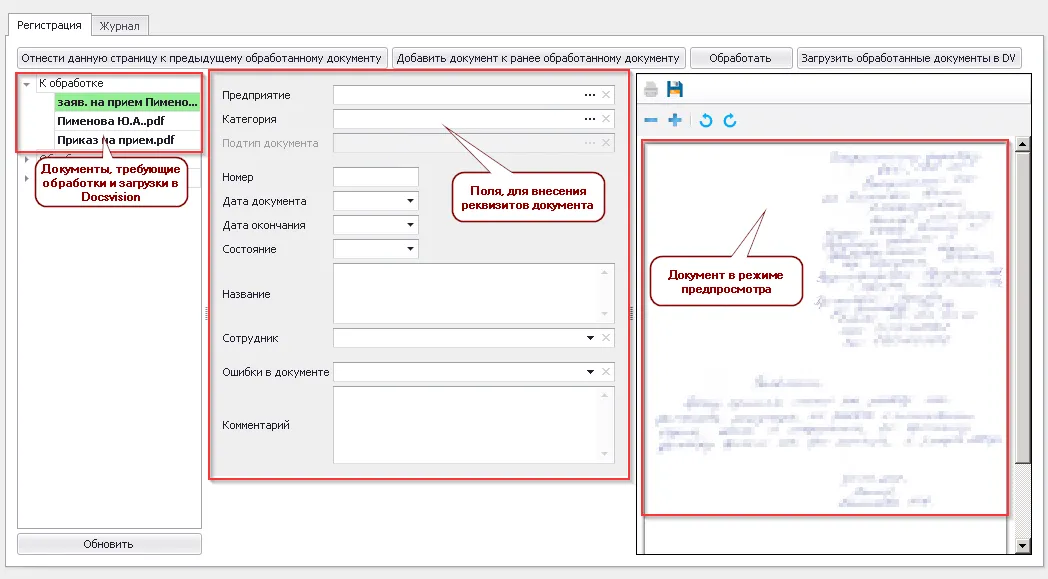The image size is (1048, 579).
Task: Select the Регистрация tab
Action: click(x=50, y=25)
